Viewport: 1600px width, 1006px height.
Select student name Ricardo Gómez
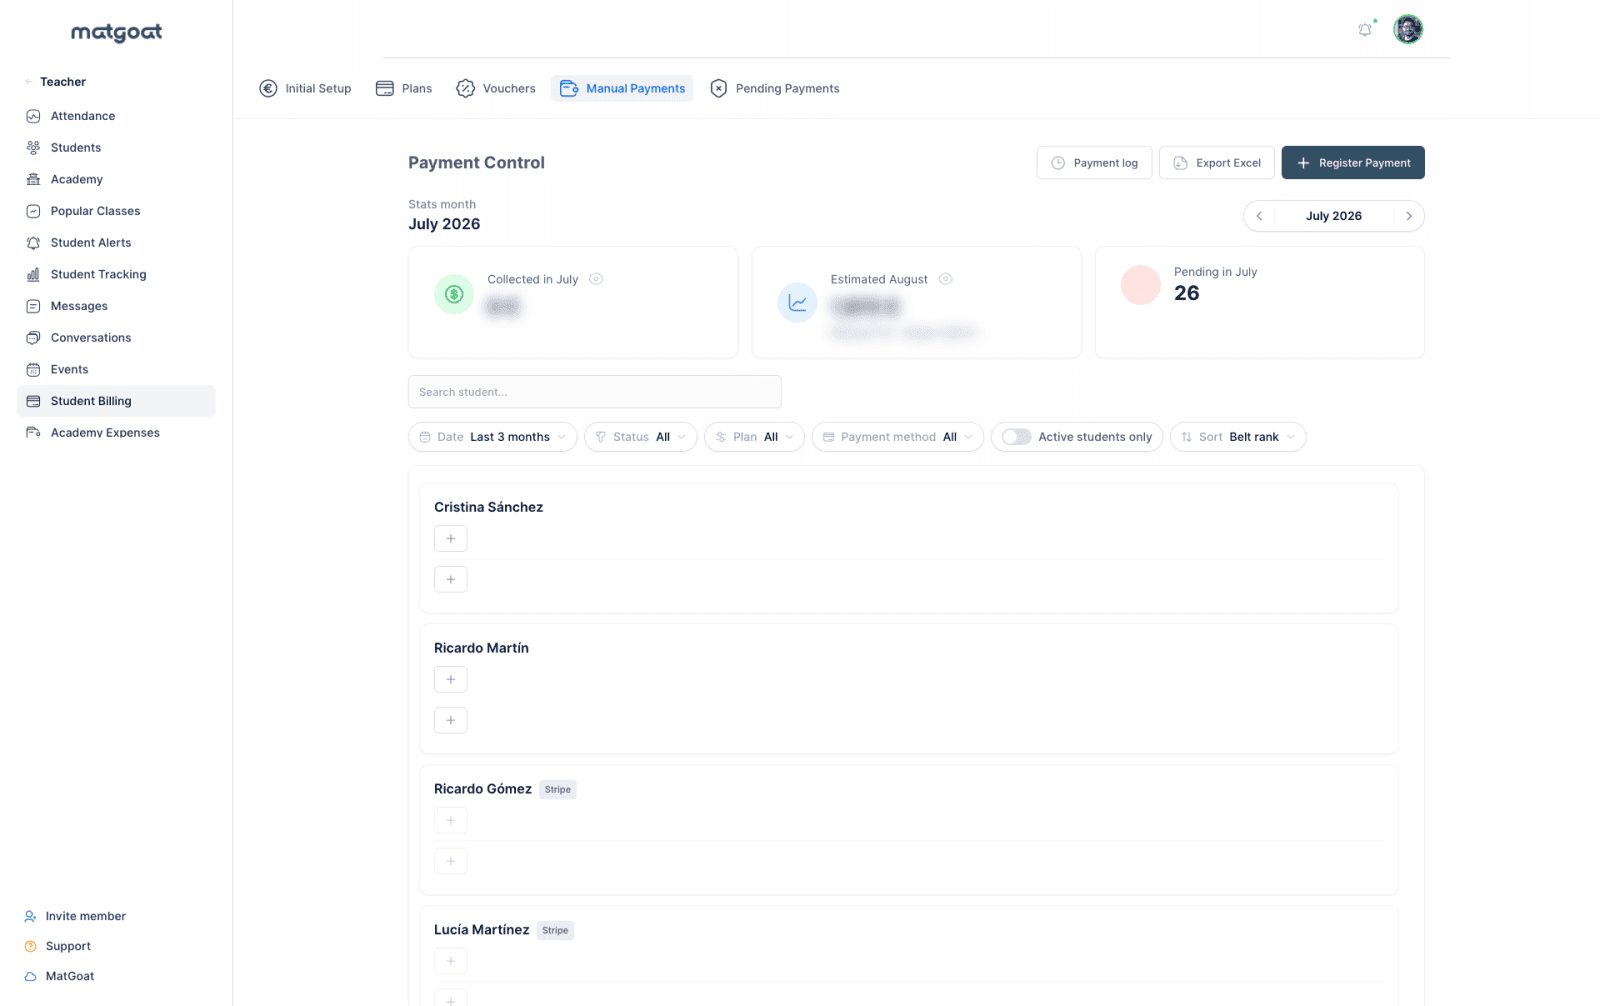[483, 789]
